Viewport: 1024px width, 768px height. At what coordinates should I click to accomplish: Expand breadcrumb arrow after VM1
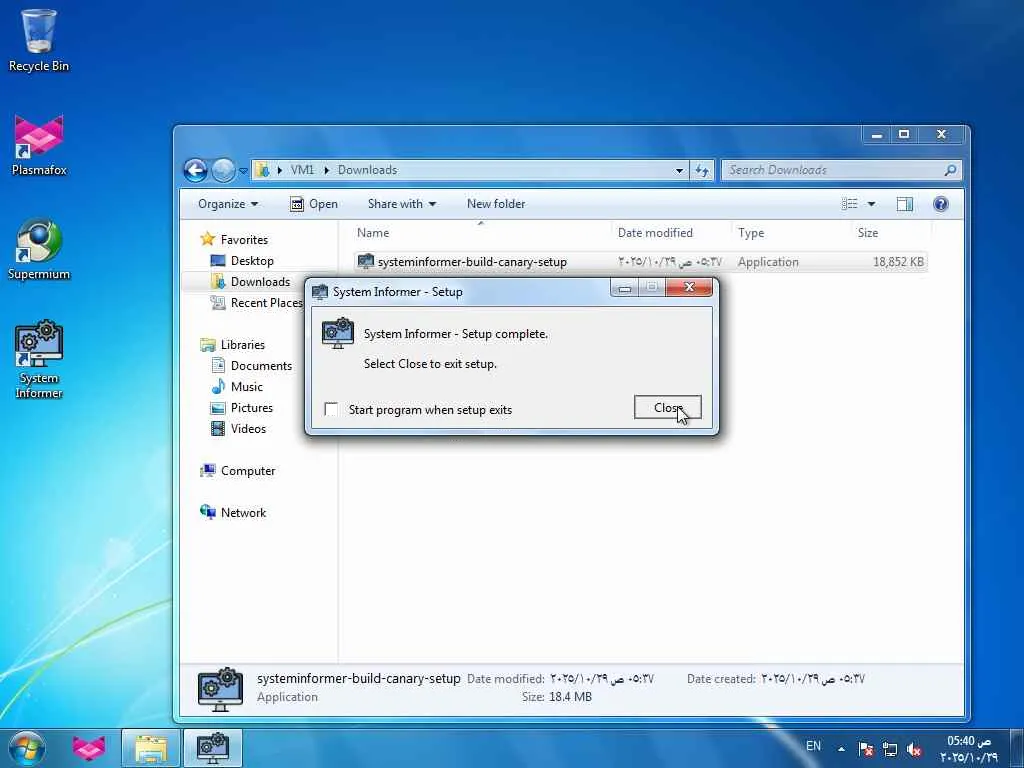click(327, 170)
